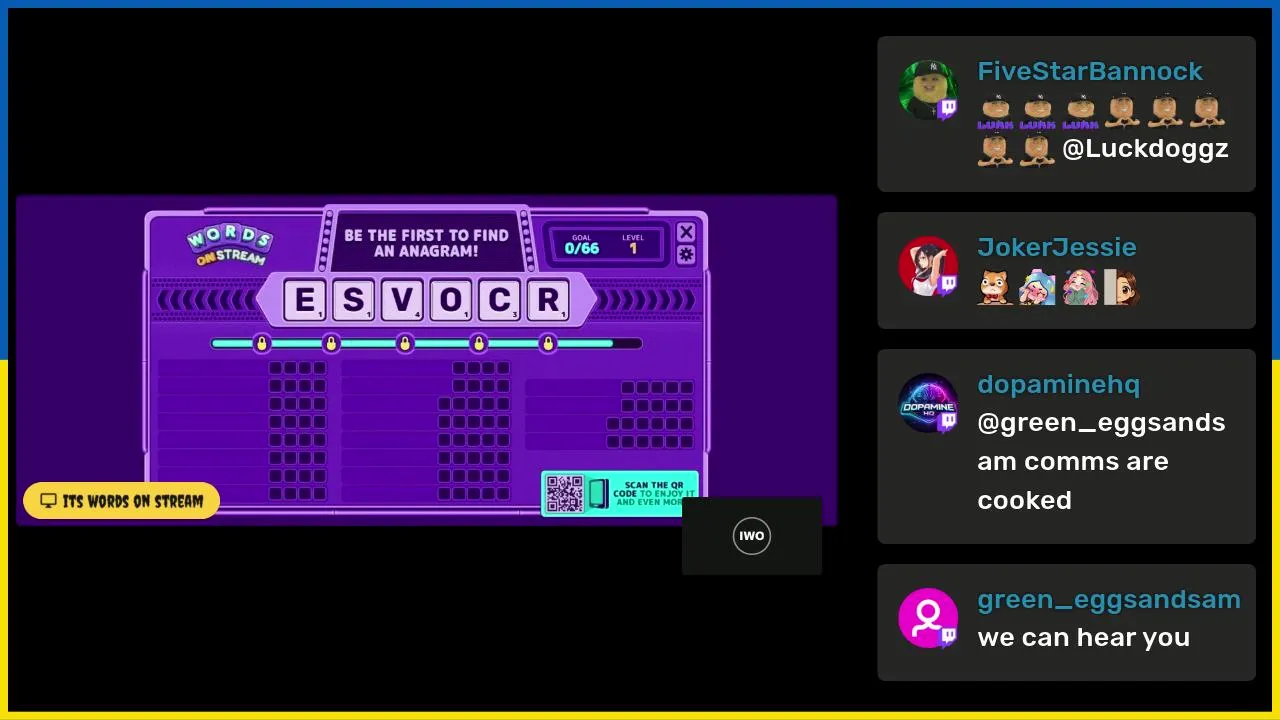Click the JokerJessie username
Viewport: 1280px width, 720px height.
point(1057,247)
